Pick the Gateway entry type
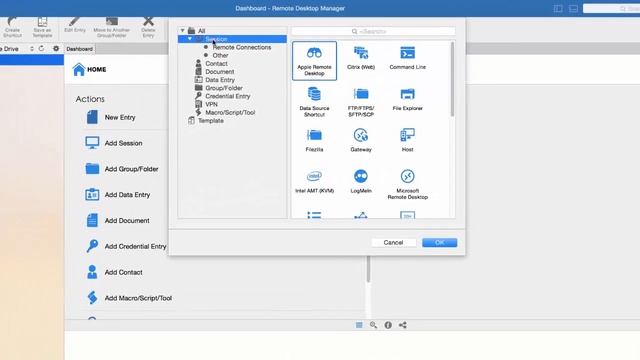The image size is (640, 360). pyautogui.click(x=361, y=140)
